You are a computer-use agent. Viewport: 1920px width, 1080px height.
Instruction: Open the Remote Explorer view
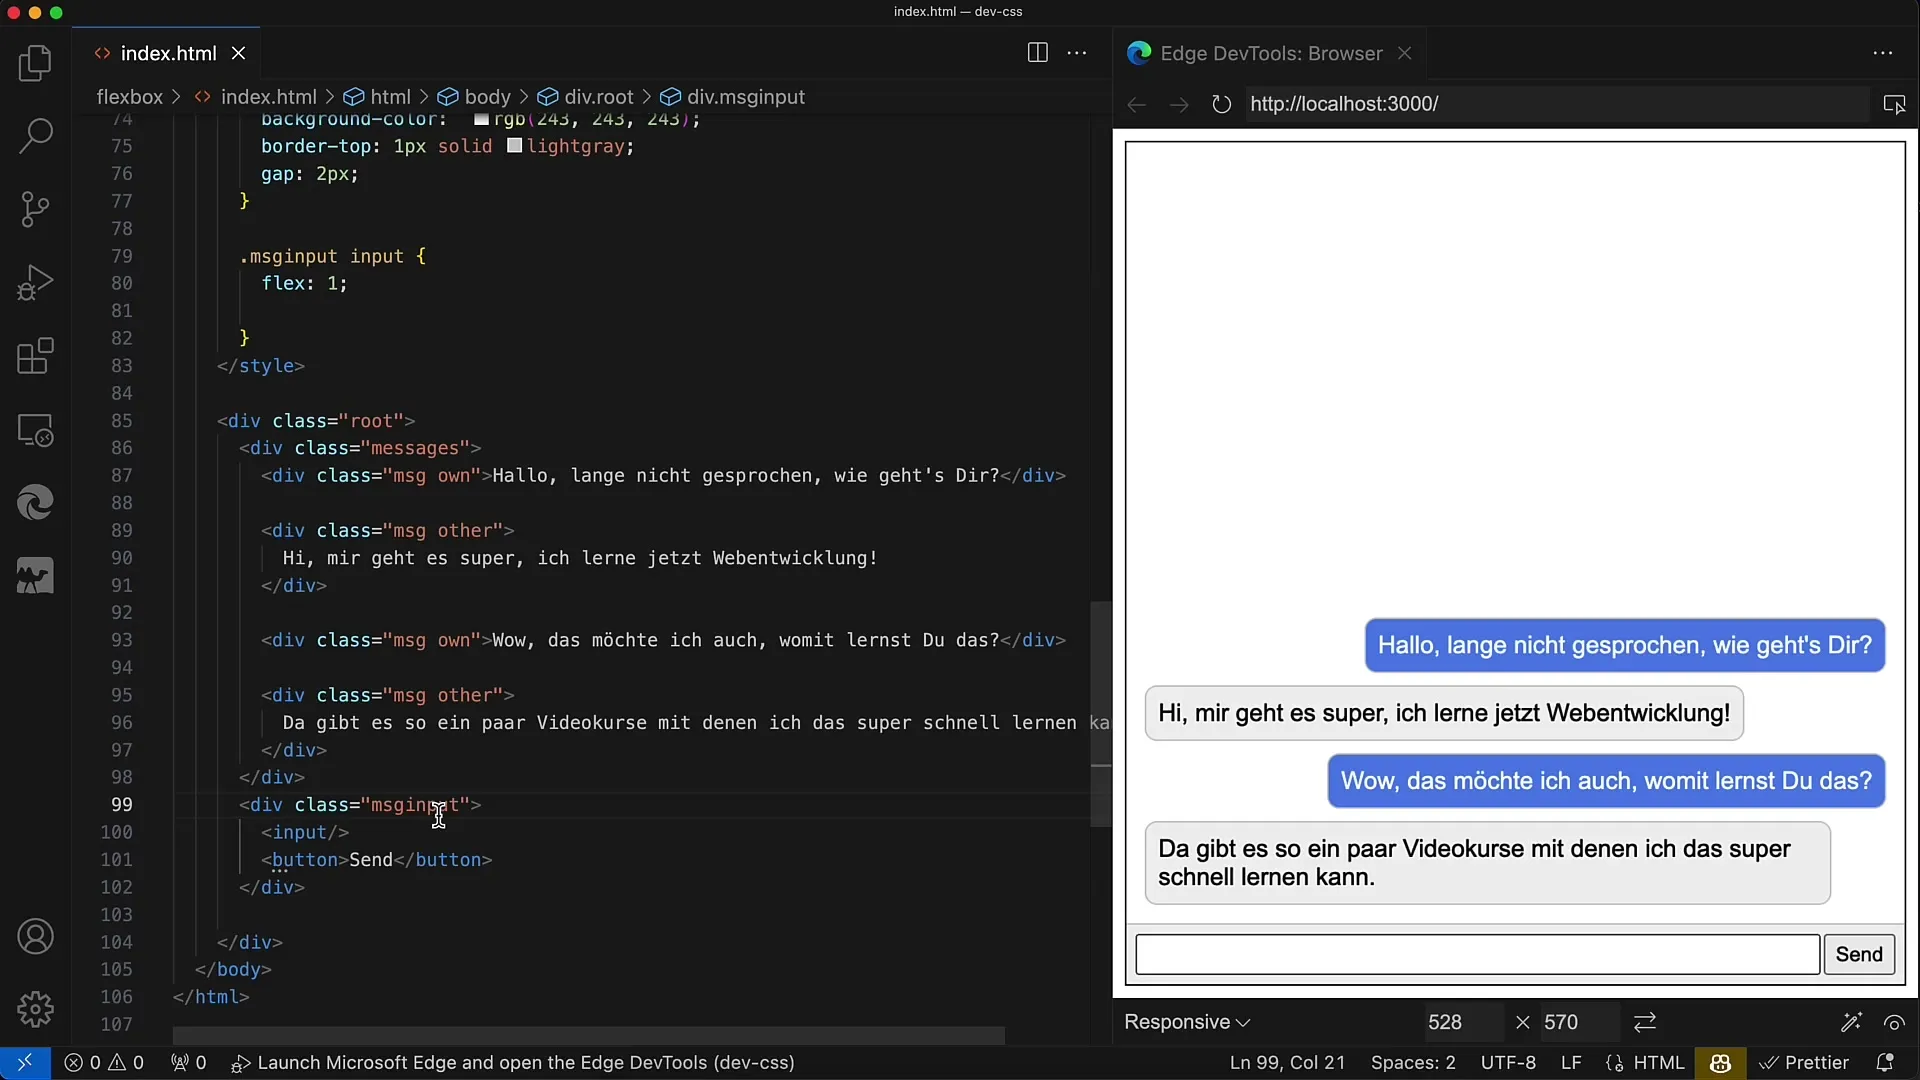click(x=35, y=430)
